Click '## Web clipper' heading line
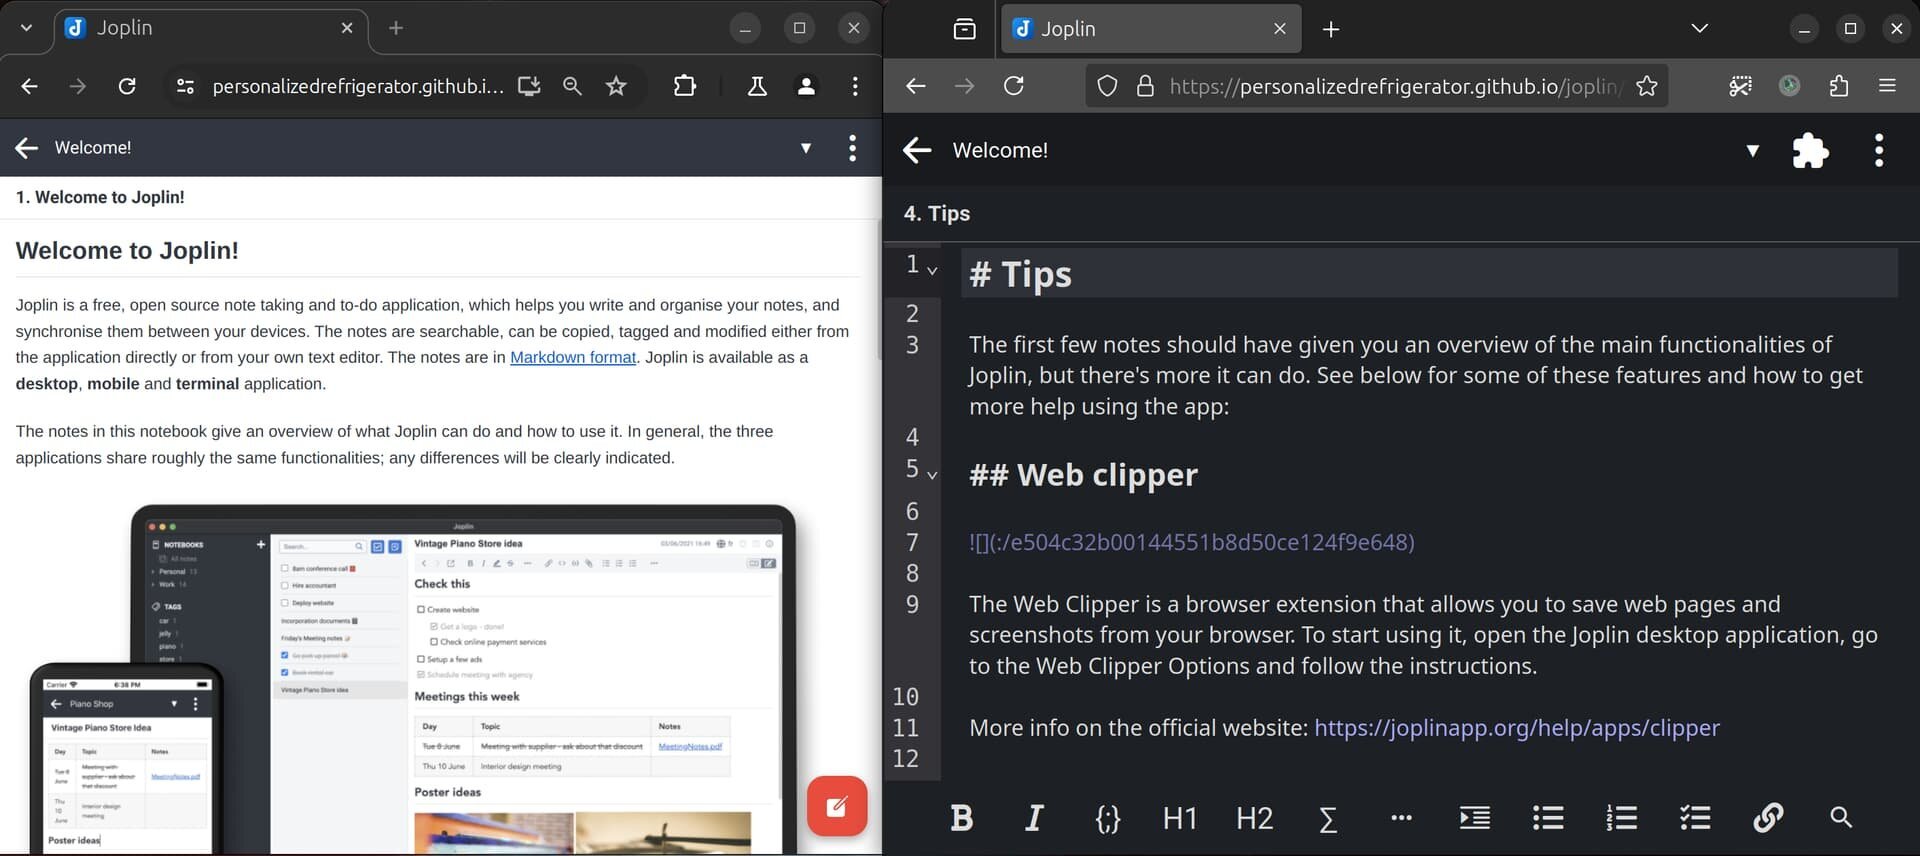Screen dimensions: 1920x856 (1083, 475)
